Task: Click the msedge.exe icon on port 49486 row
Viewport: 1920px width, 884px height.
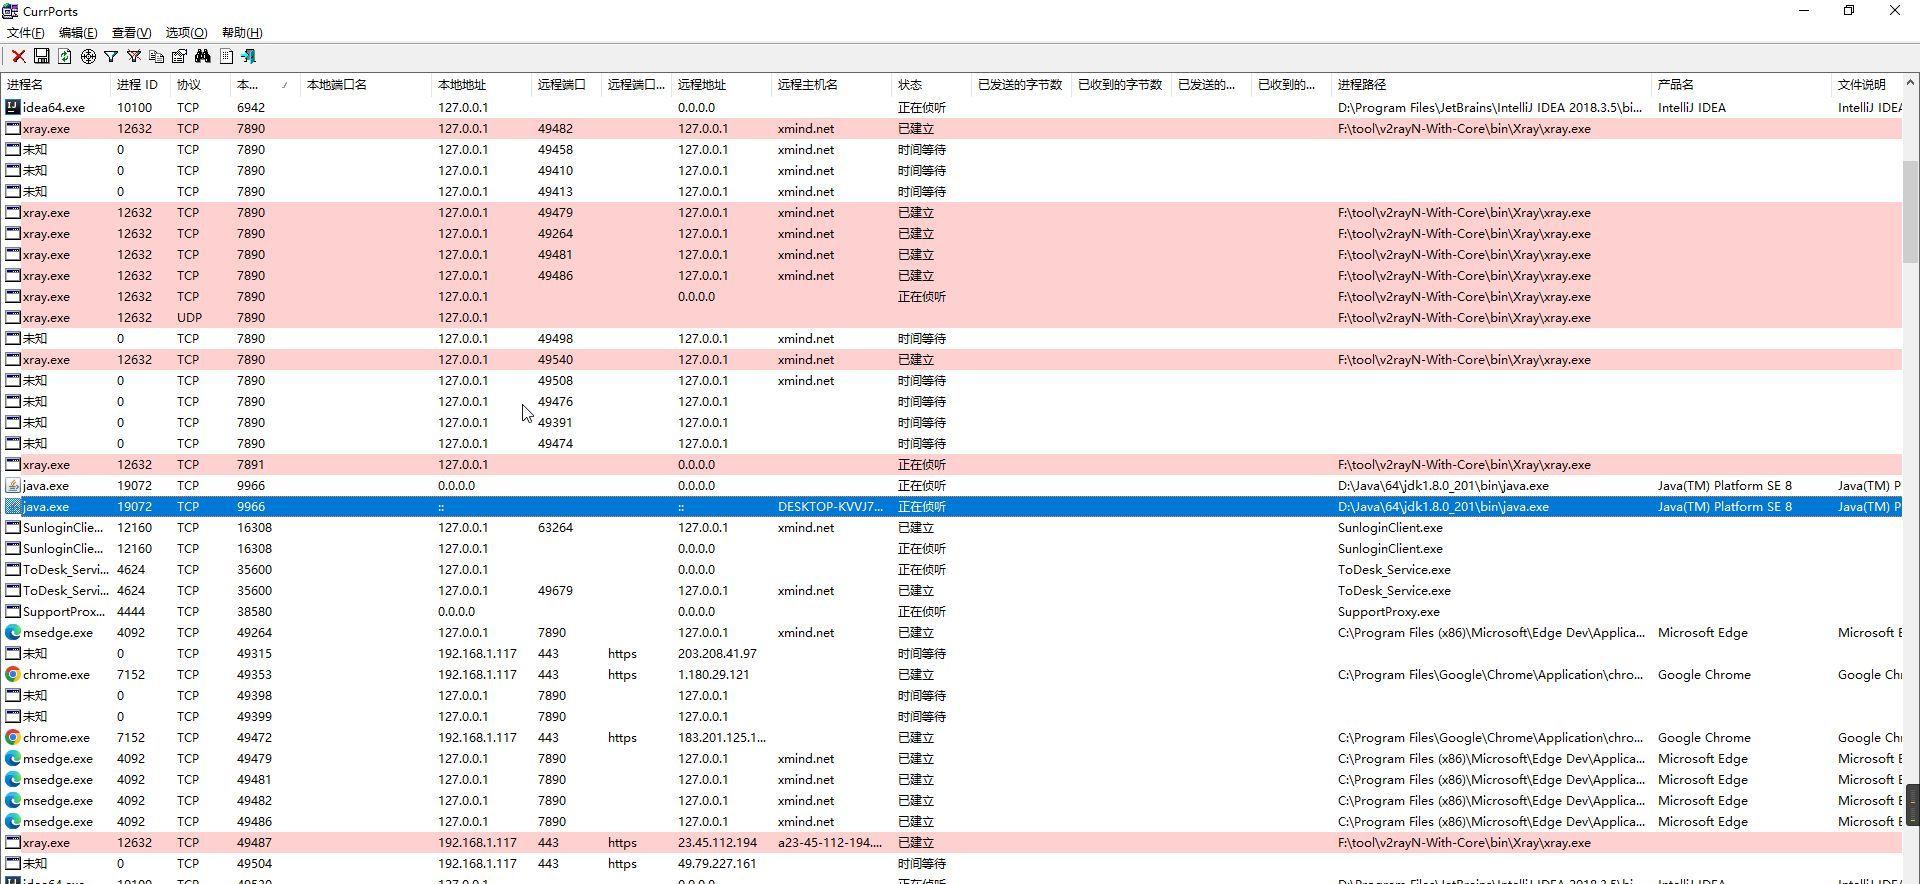Action: 13,821
